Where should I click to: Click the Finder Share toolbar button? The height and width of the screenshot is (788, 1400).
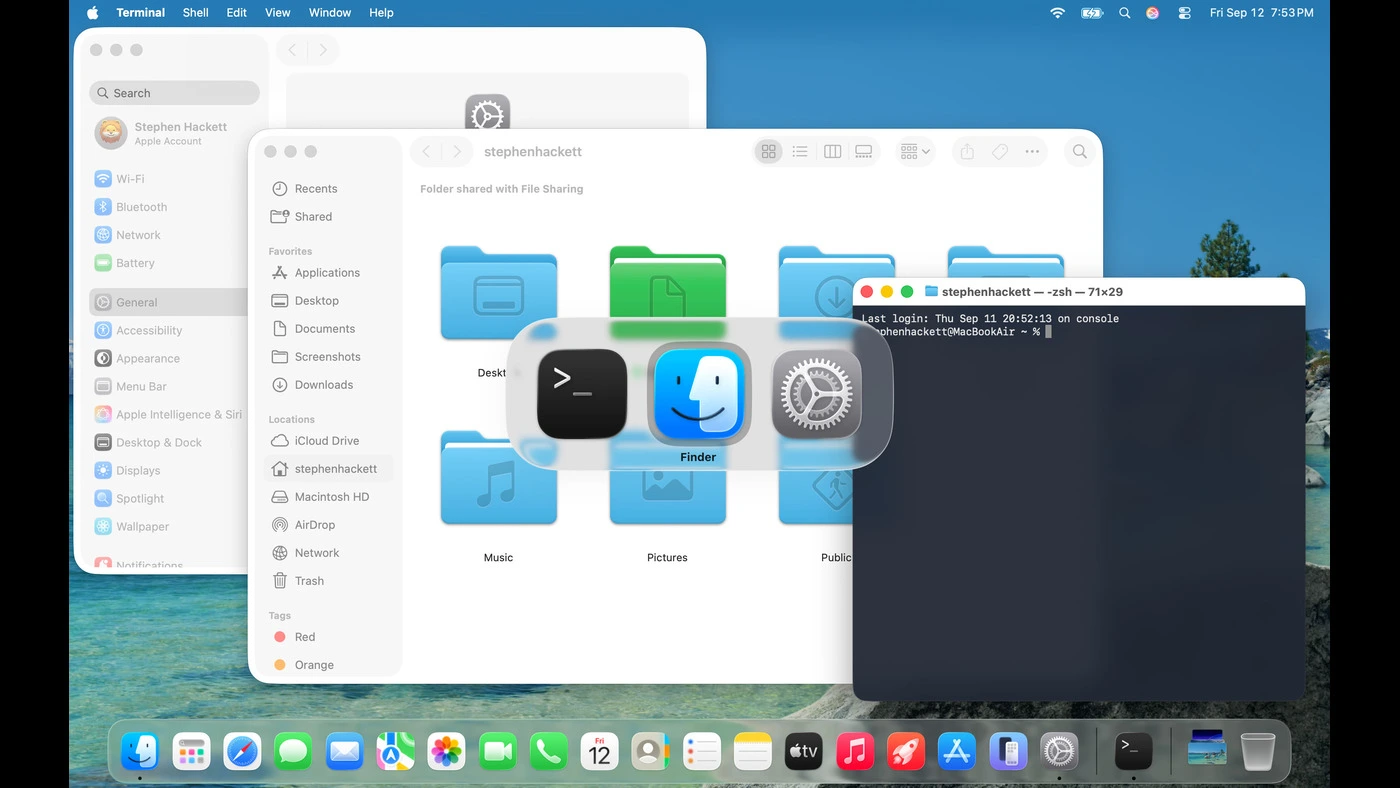967,152
